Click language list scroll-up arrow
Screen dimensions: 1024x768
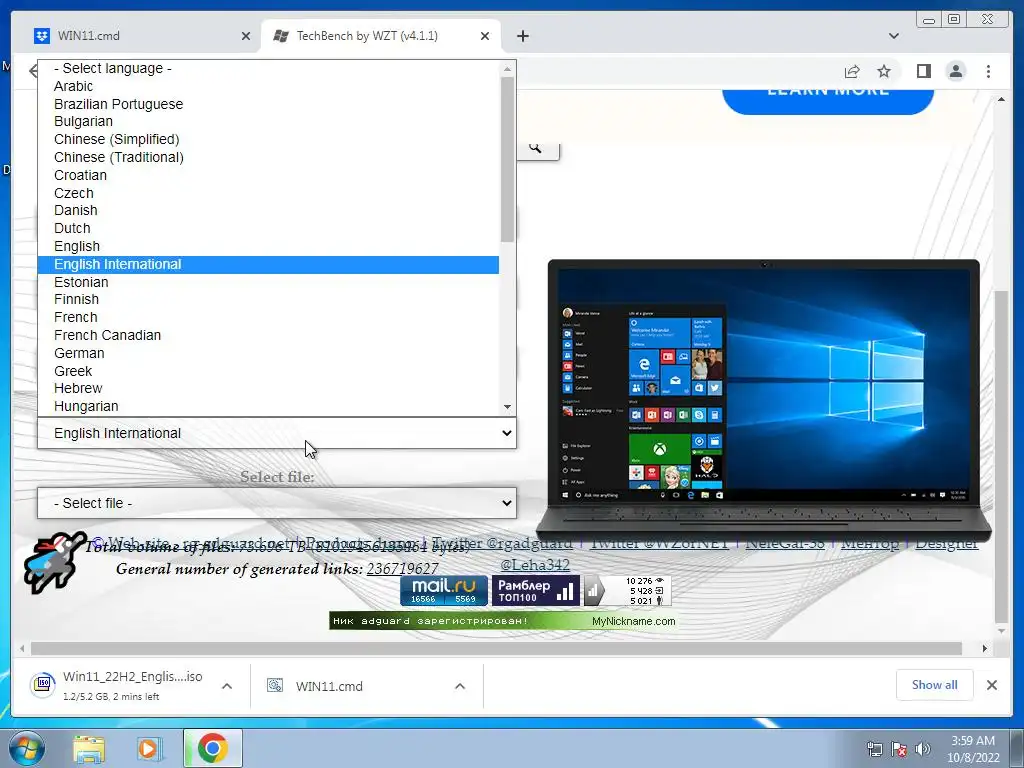click(507, 69)
